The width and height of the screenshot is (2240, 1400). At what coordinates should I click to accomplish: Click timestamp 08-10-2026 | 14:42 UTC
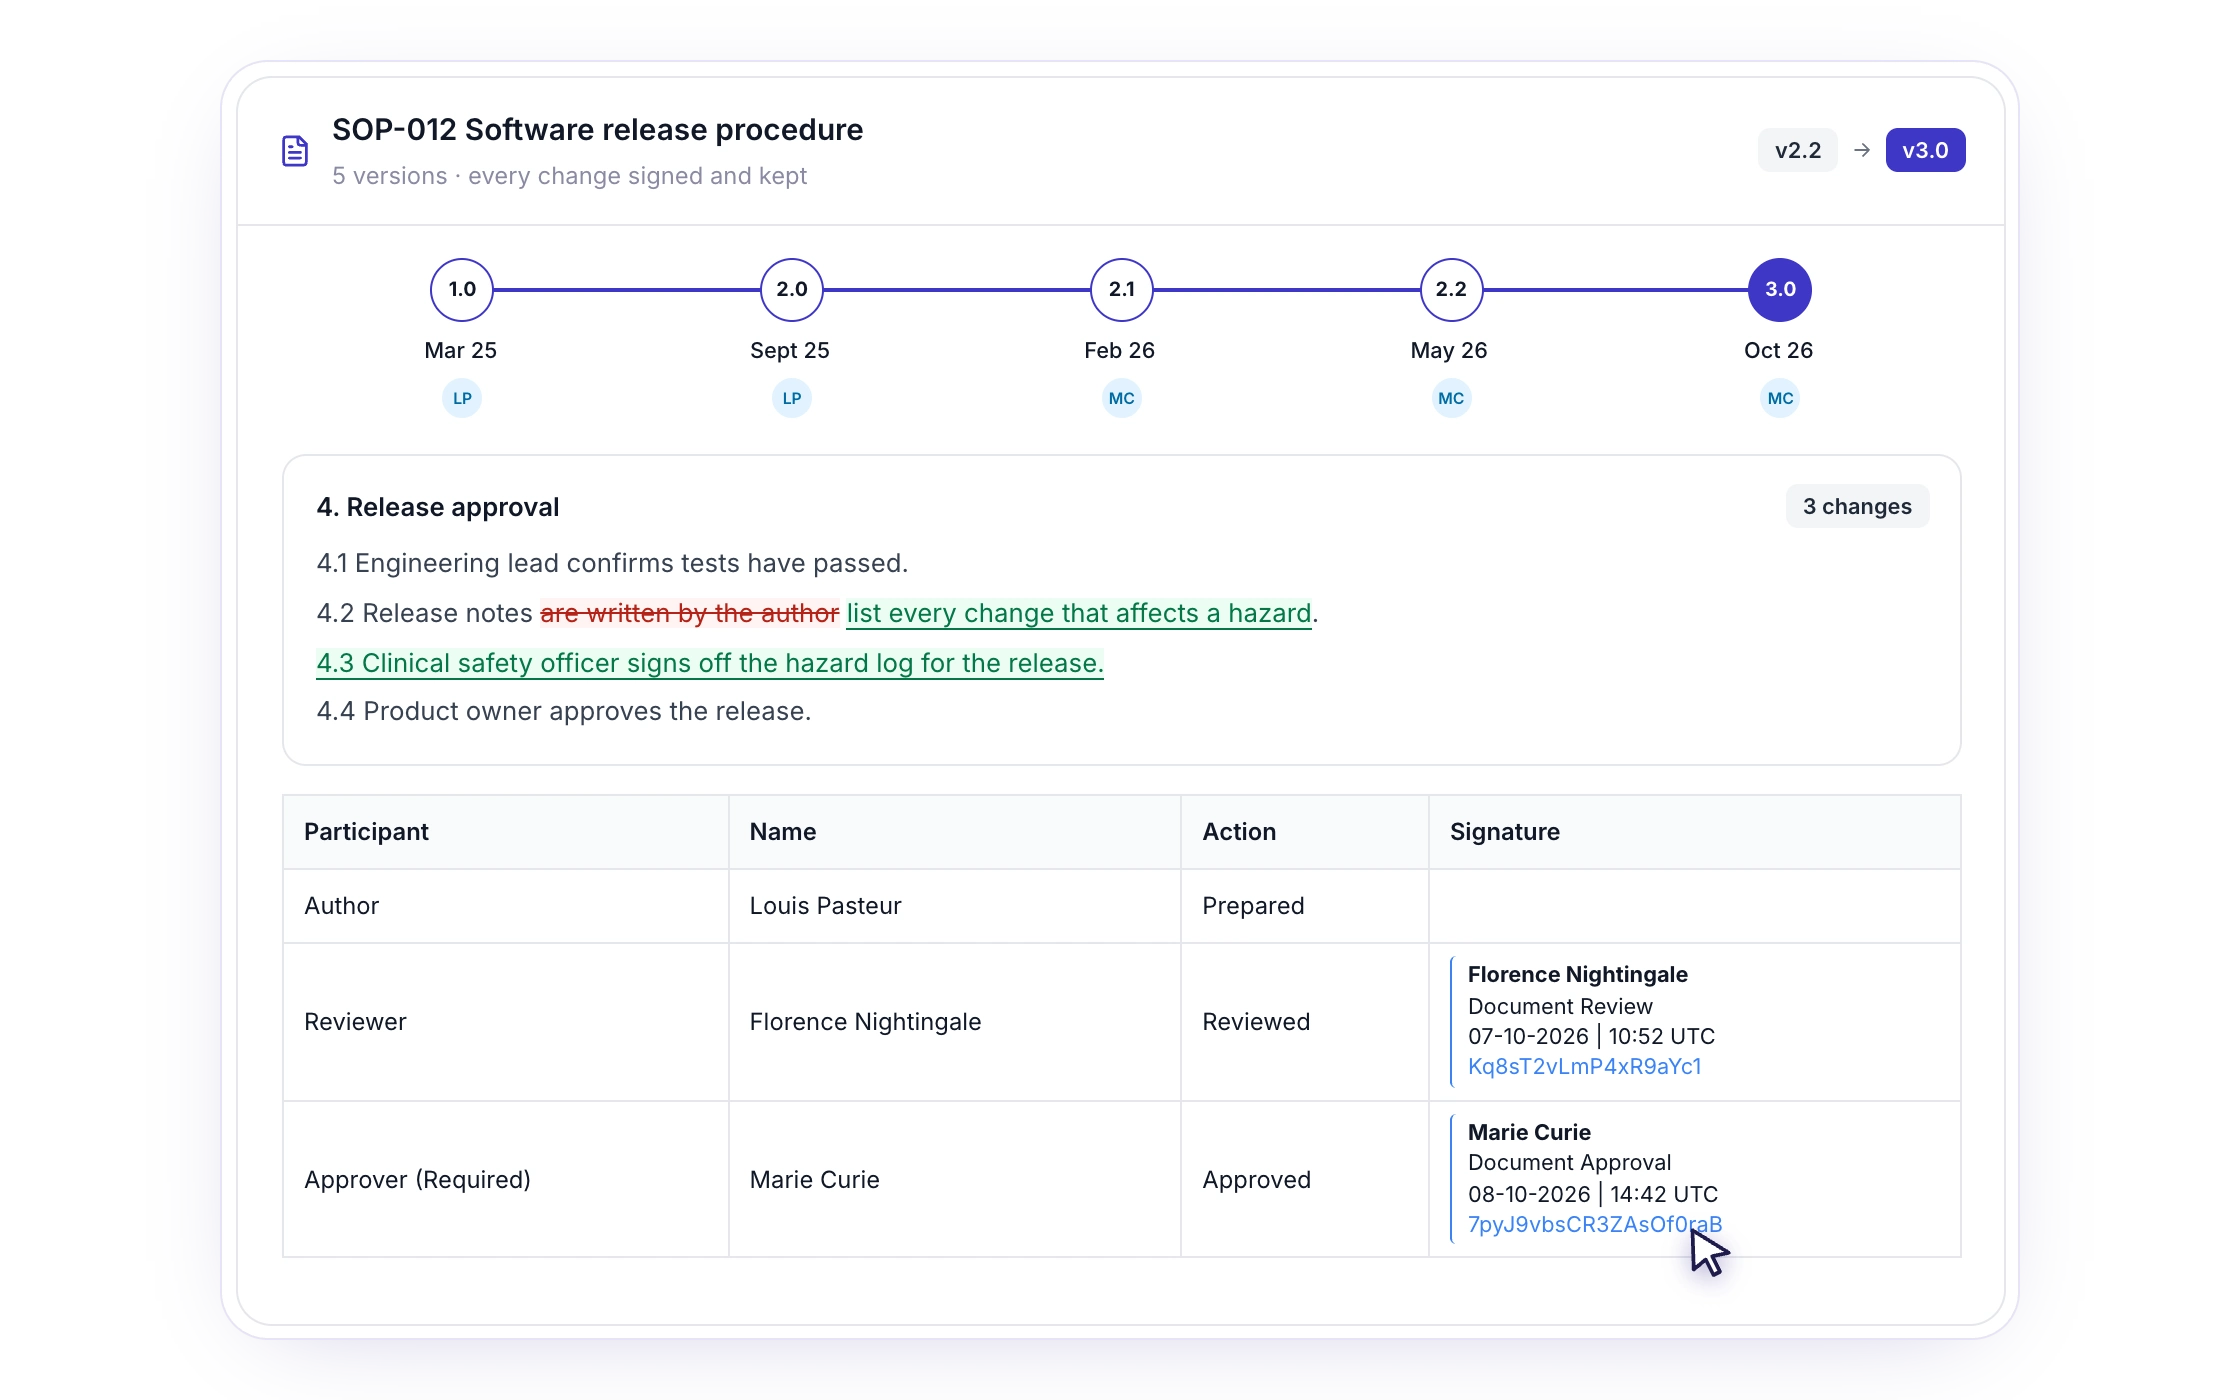pyautogui.click(x=1593, y=1194)
